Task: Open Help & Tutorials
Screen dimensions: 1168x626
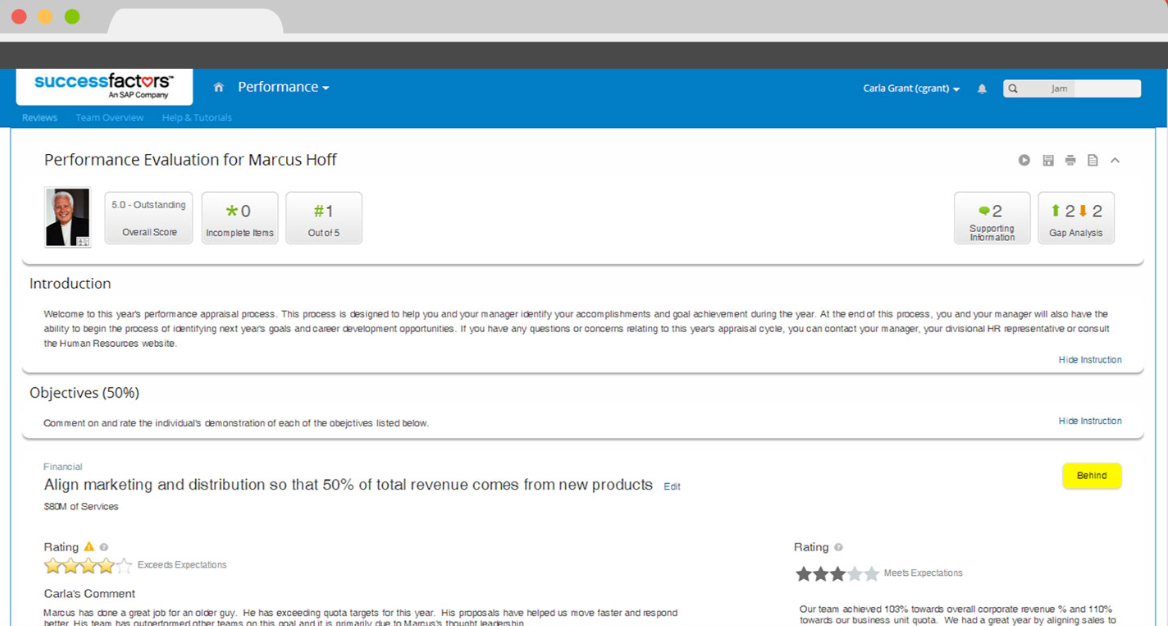Action: click(196, 117)
